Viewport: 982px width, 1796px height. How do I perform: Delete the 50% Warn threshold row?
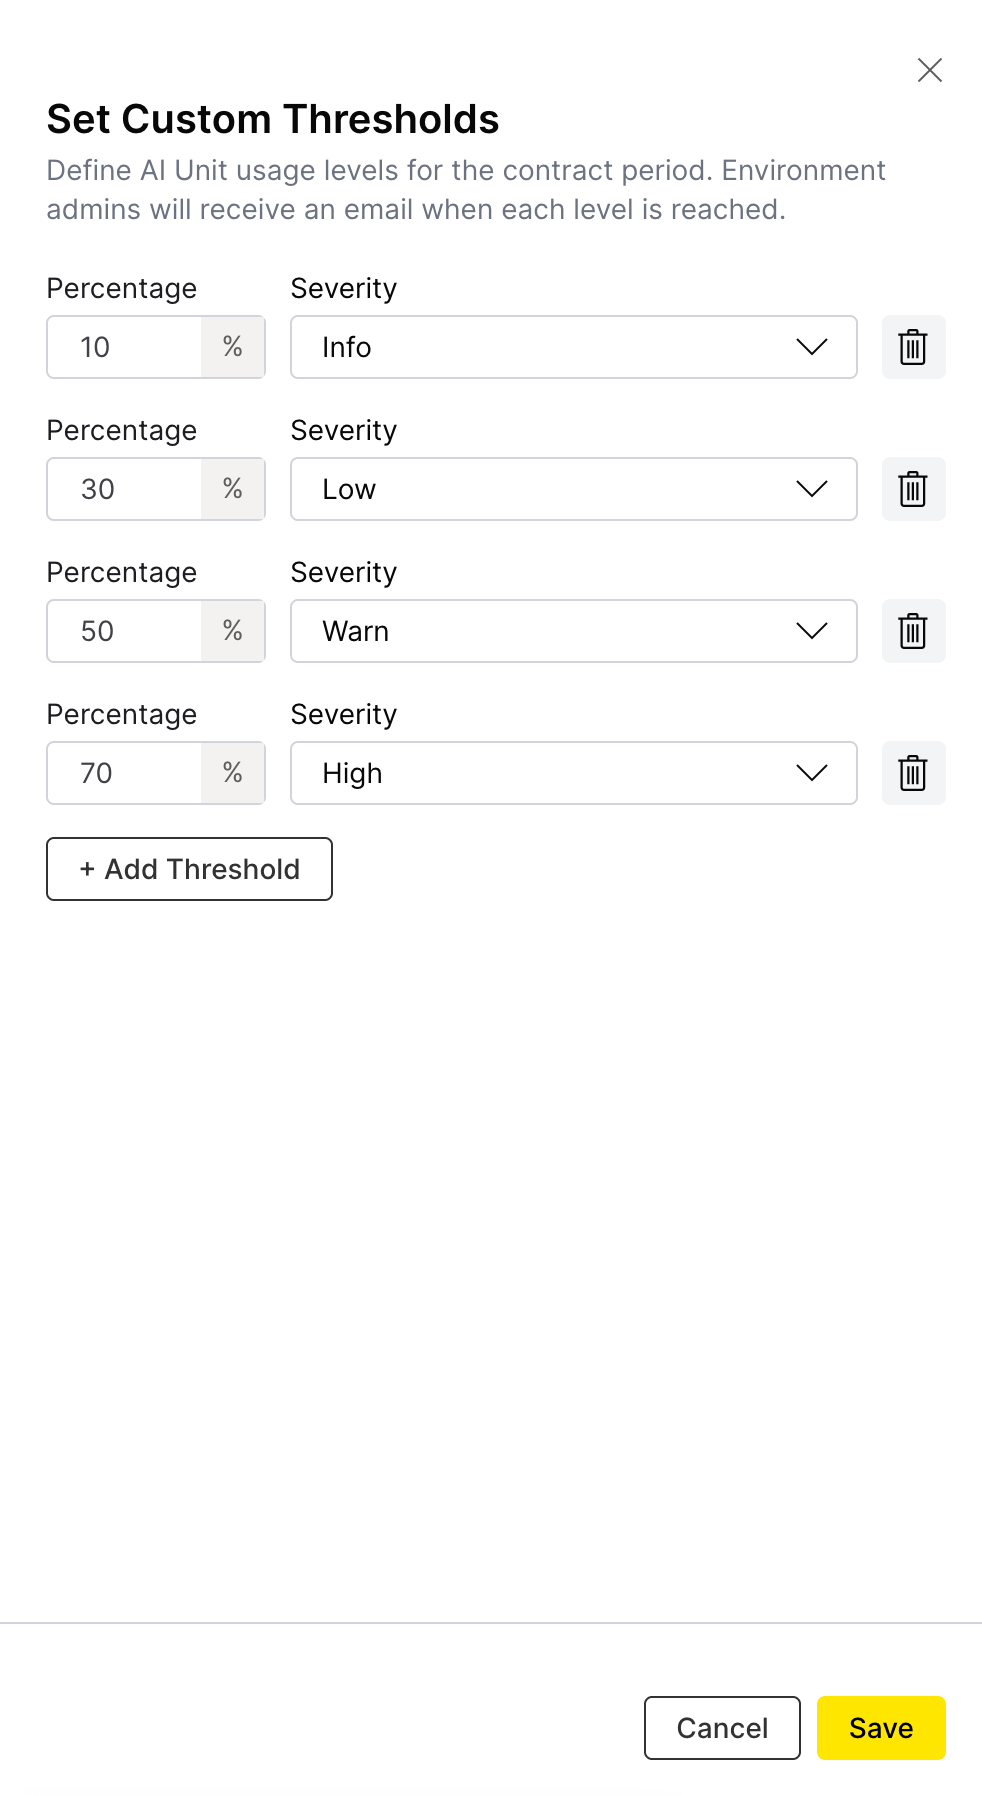click(913, 631)
